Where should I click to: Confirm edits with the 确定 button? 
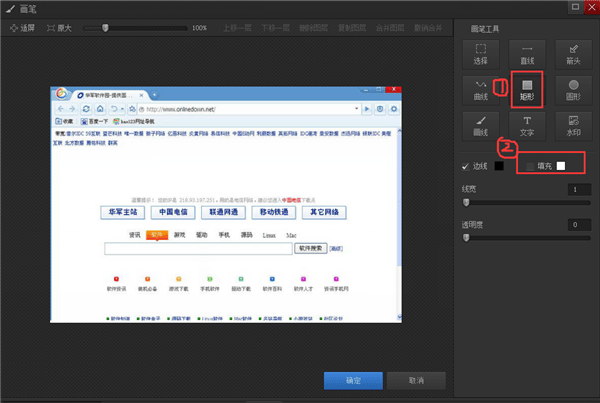point(353,381)
